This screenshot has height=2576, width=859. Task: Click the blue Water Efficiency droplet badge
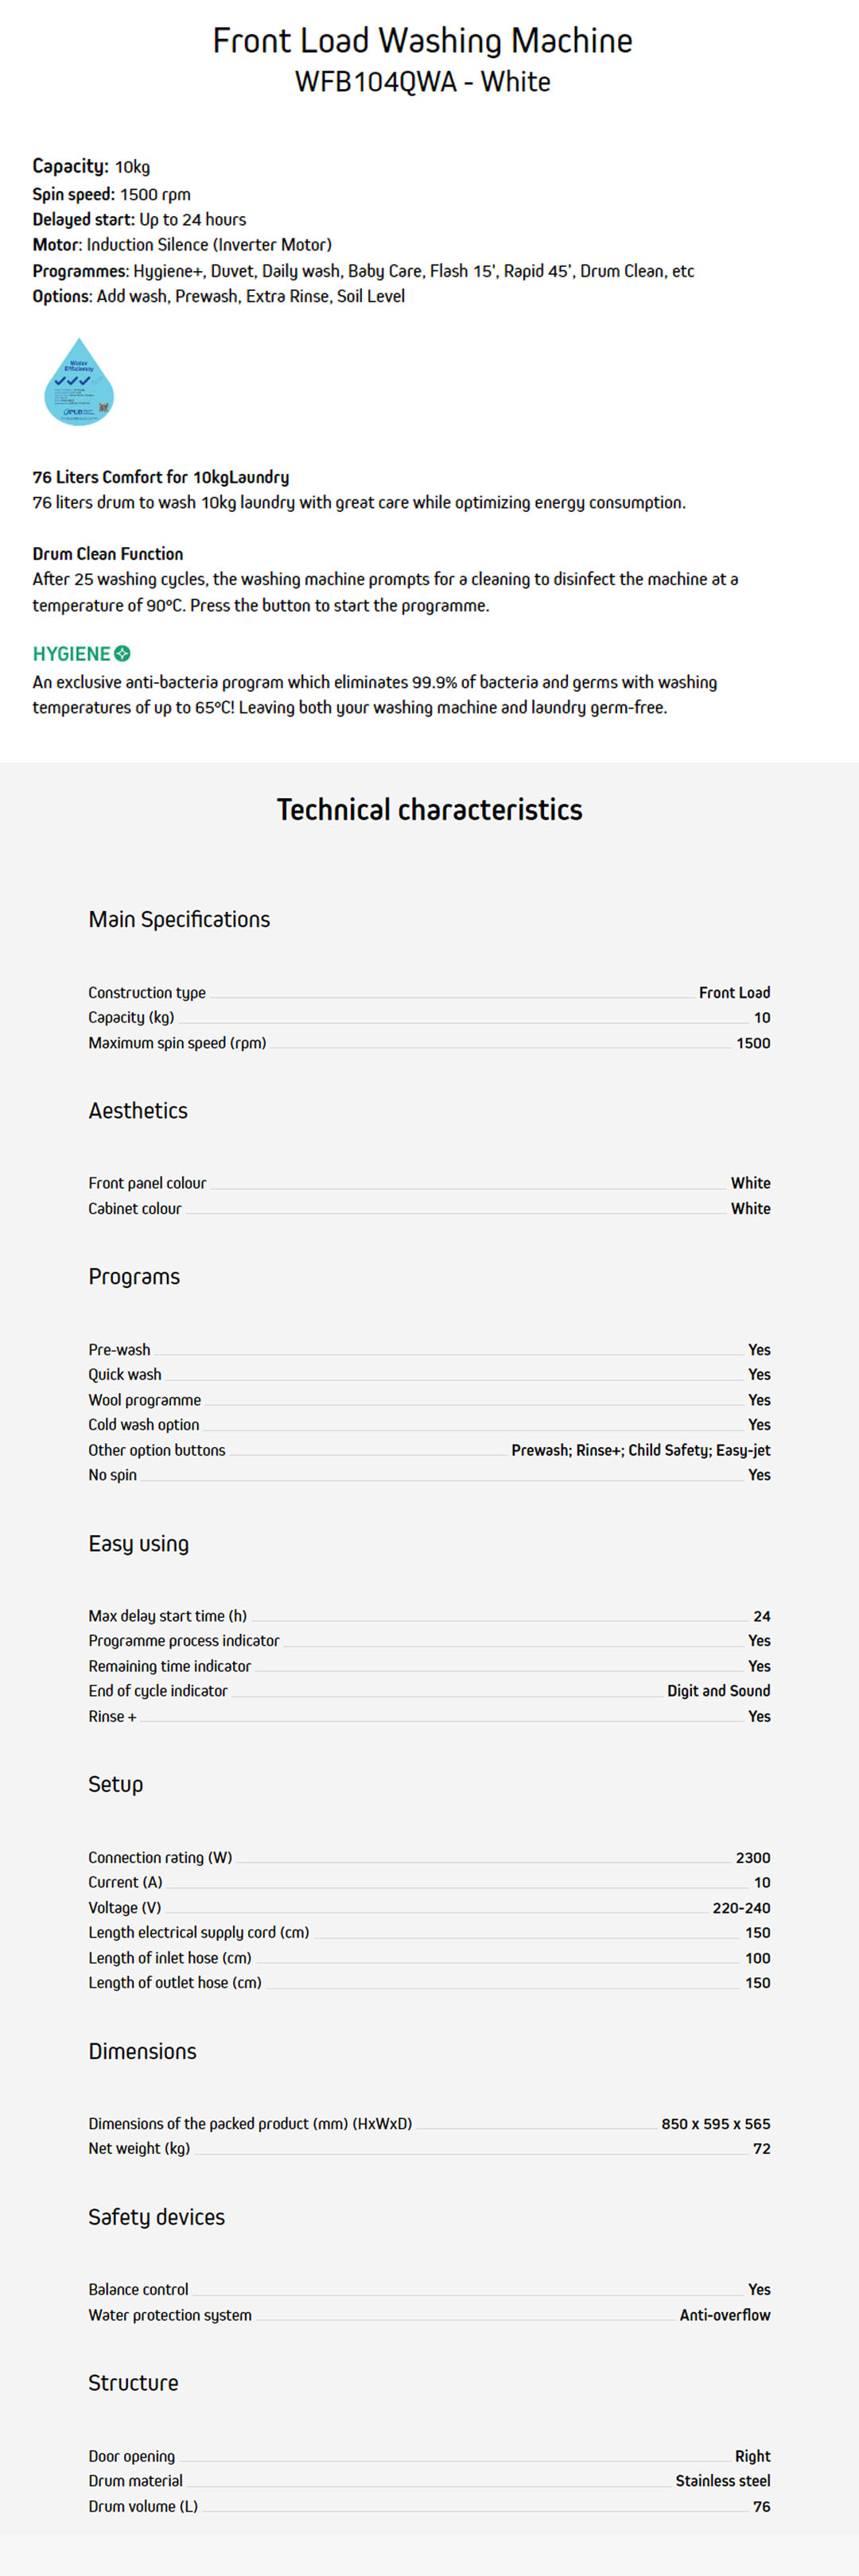click(79, 383)
